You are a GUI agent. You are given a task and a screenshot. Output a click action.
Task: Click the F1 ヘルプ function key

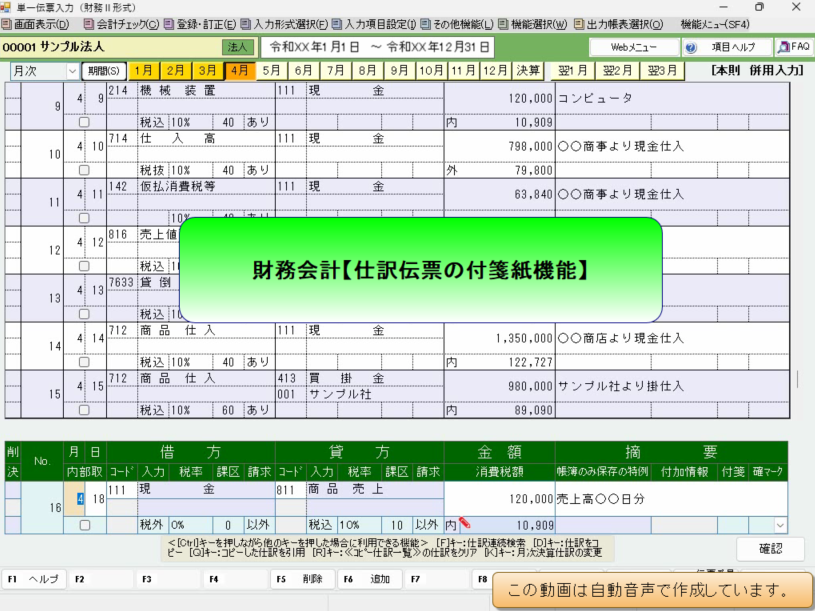[34, 579]
